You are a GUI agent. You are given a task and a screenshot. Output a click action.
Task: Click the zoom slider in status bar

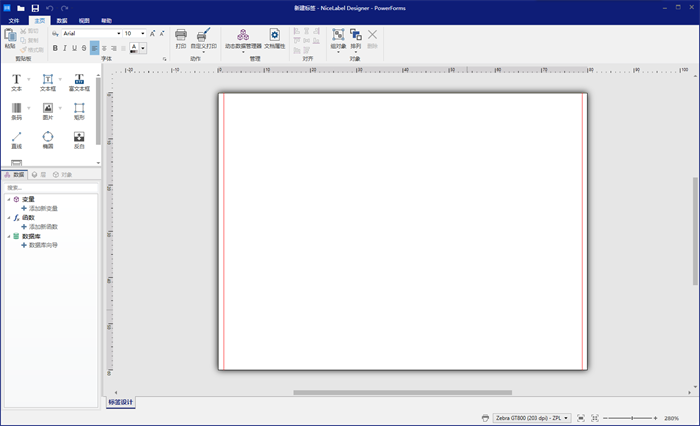pos(632,418)
